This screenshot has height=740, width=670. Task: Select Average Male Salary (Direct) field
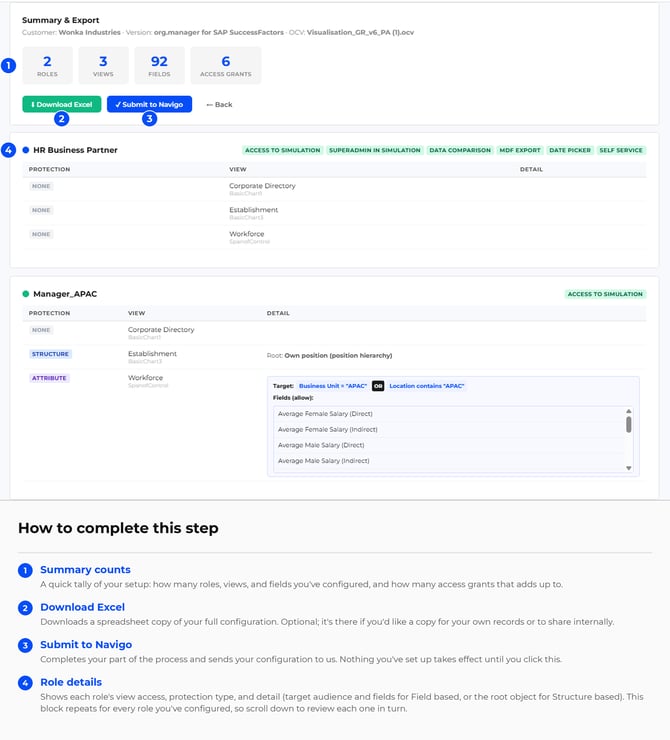[321, 445]
